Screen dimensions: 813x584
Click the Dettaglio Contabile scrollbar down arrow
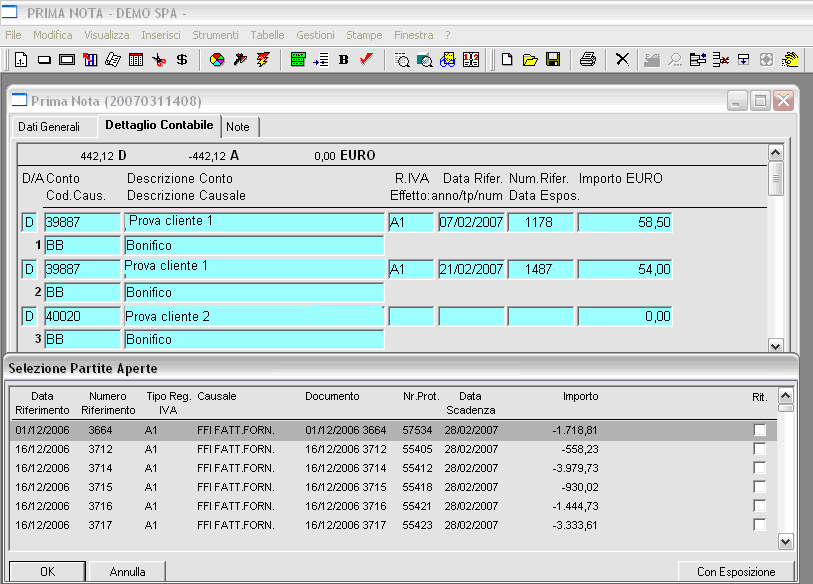point(776,346)
